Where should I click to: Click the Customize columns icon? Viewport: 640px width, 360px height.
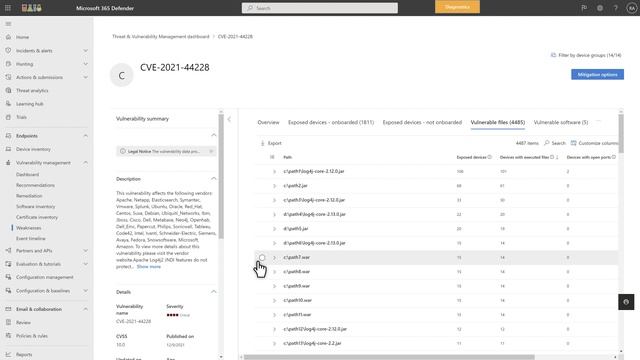(573, 143)
